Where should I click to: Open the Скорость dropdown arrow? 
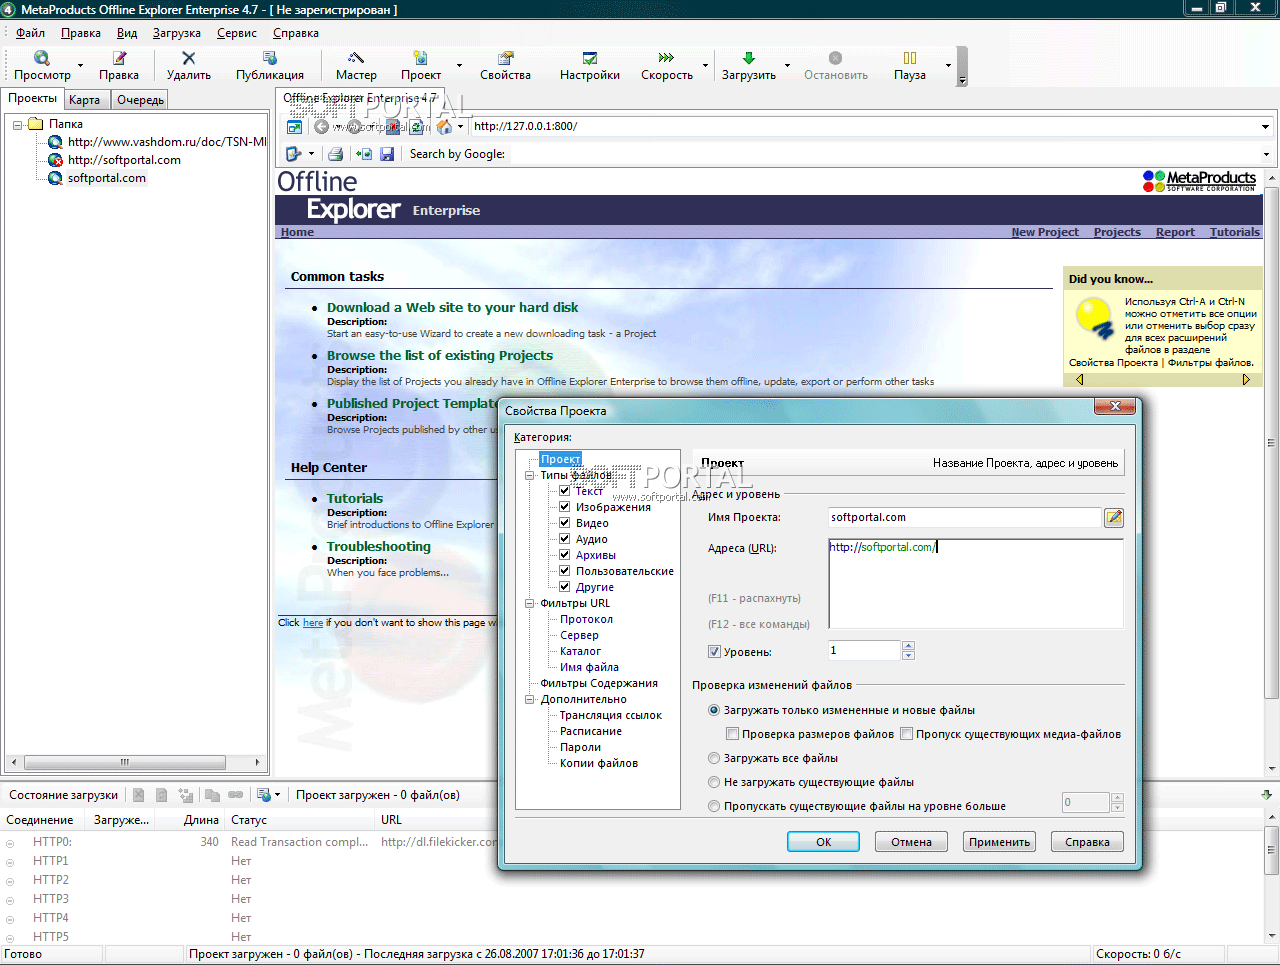705,66
